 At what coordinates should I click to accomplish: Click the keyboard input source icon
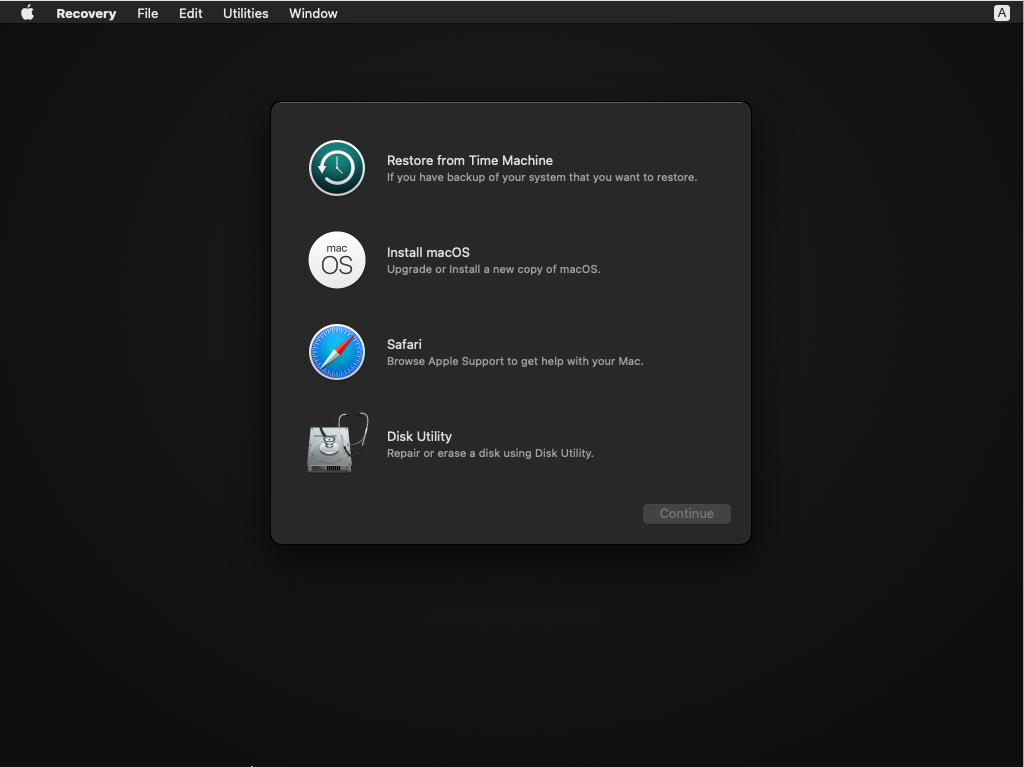1001,13
